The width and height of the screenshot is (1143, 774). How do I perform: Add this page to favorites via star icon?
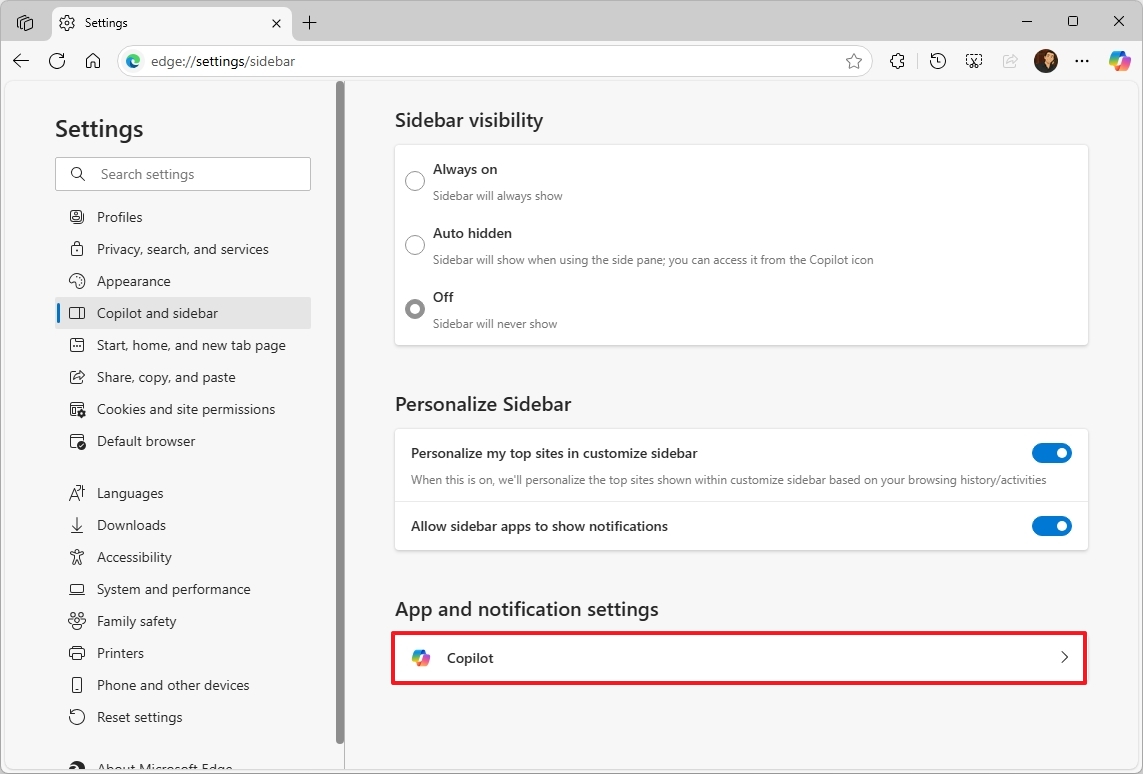855,61
